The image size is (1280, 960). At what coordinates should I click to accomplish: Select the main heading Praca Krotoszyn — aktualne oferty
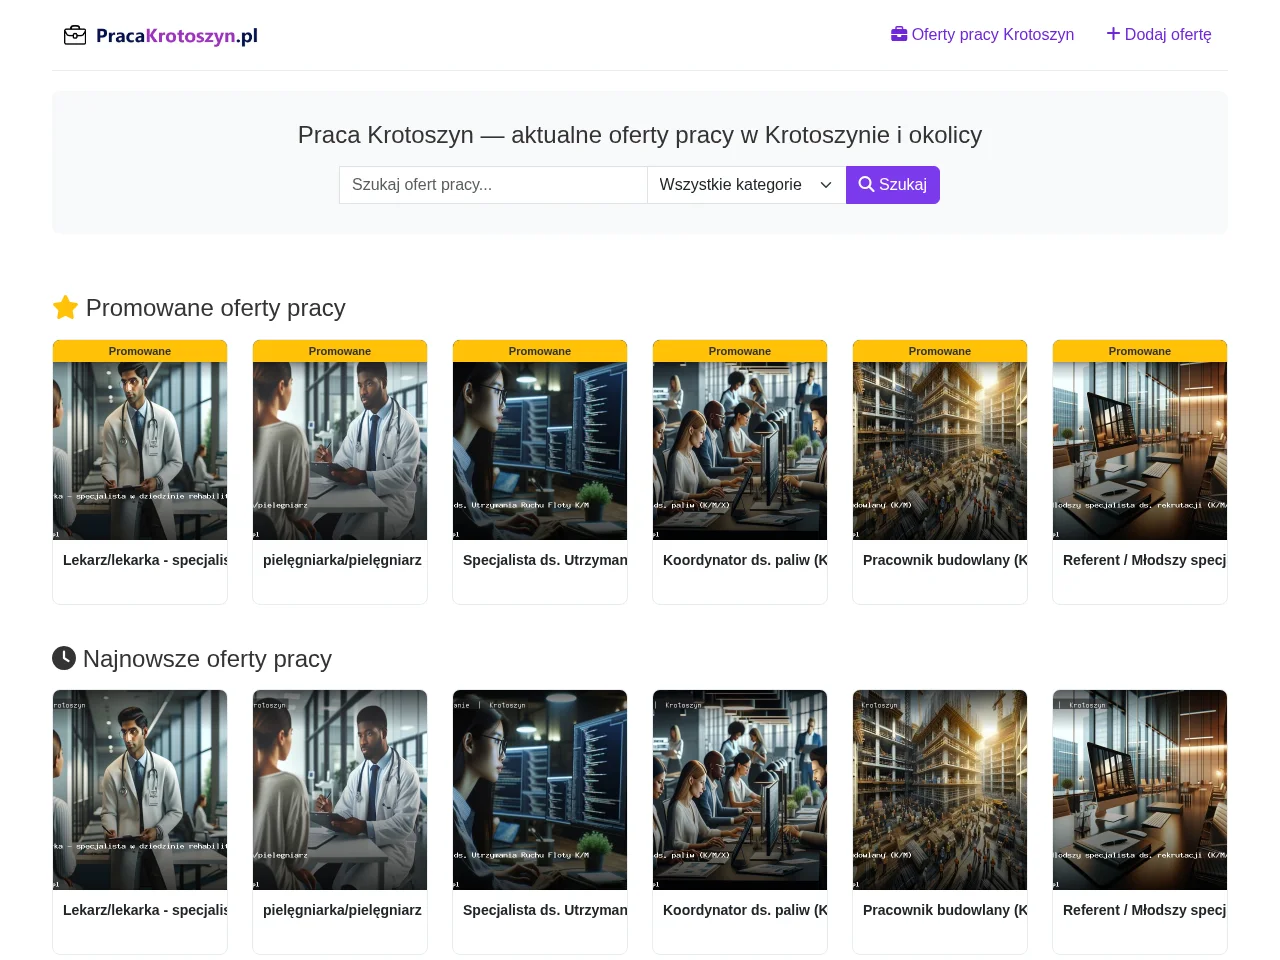[640, 135]
